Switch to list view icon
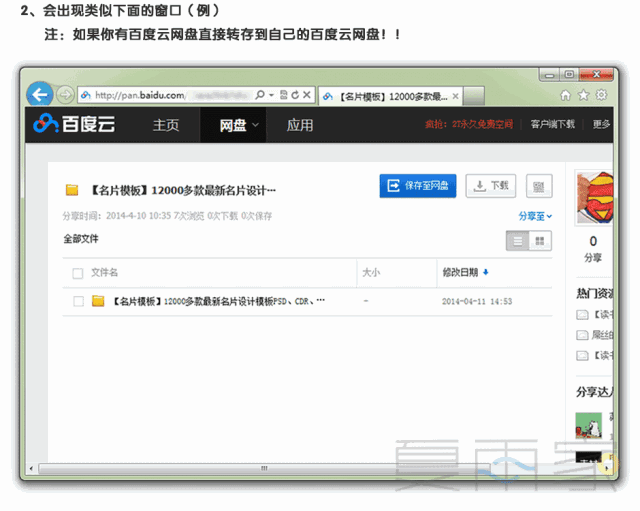640x511 pixels. click(518, 241)
